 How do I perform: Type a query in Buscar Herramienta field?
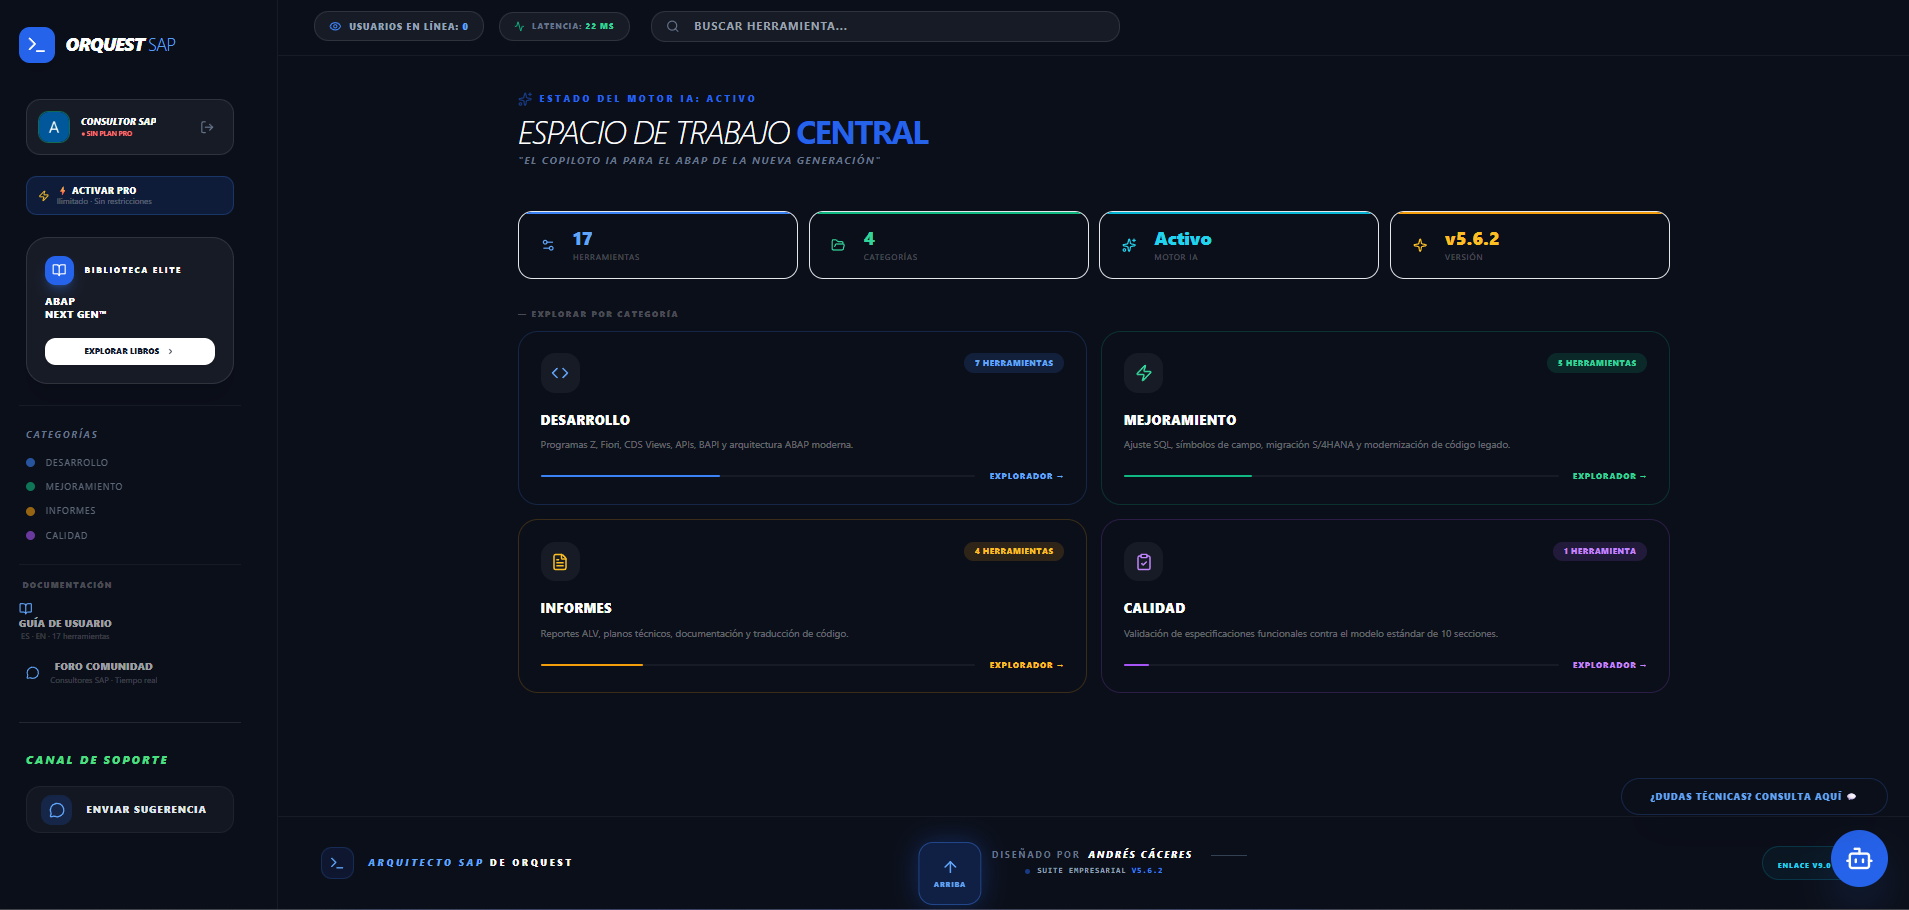pyautogui.click(x=885, y=26)
